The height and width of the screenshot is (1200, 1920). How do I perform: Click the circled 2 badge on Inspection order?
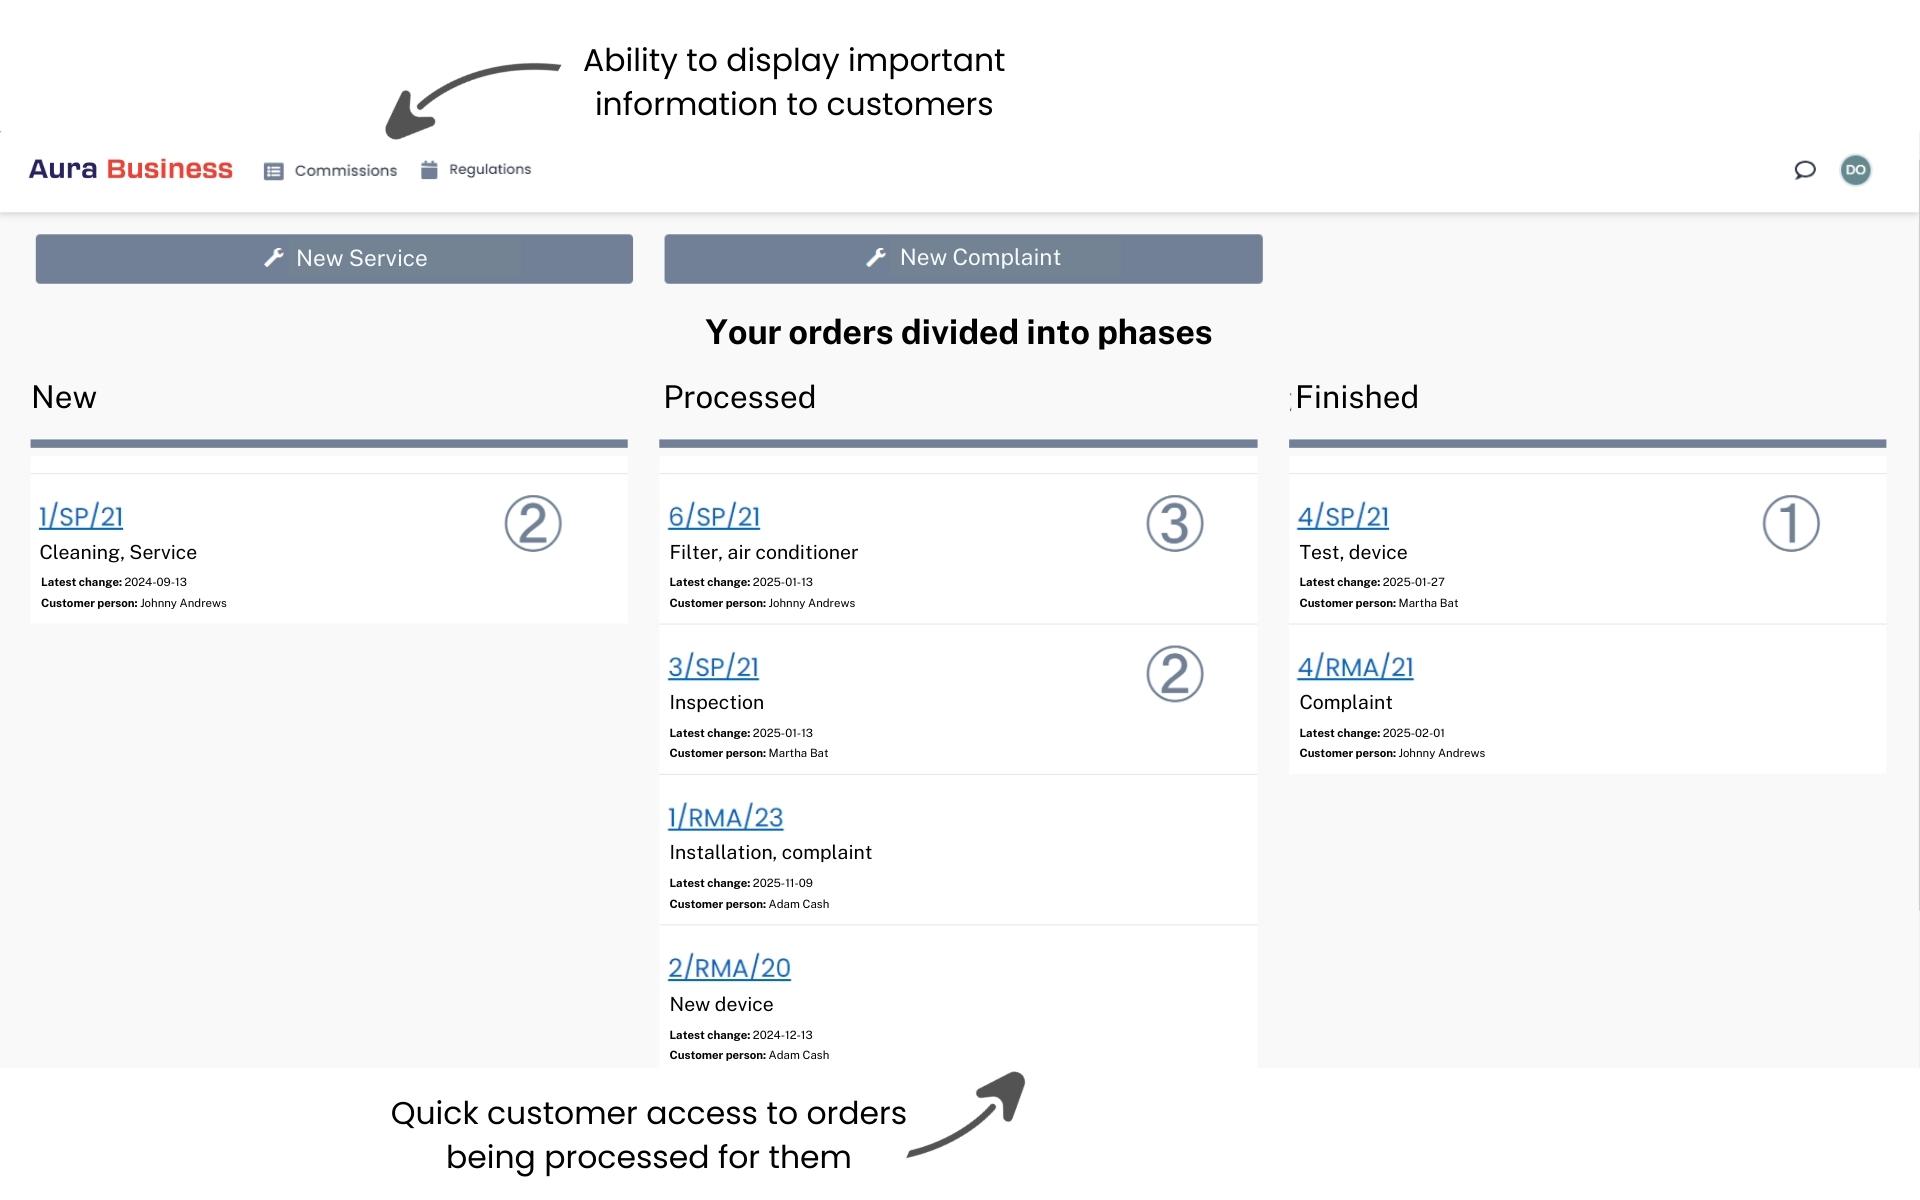click(1174, 673)
